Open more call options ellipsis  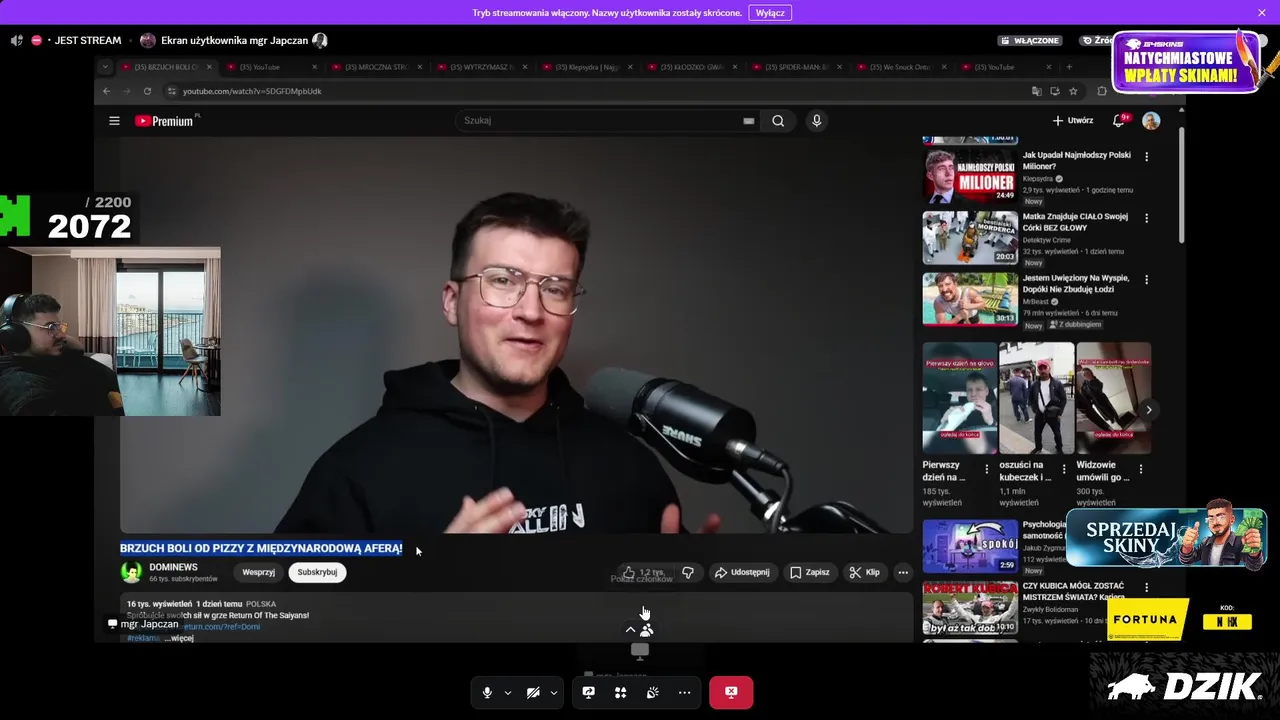pyautogui.click(x=685, y=692)
